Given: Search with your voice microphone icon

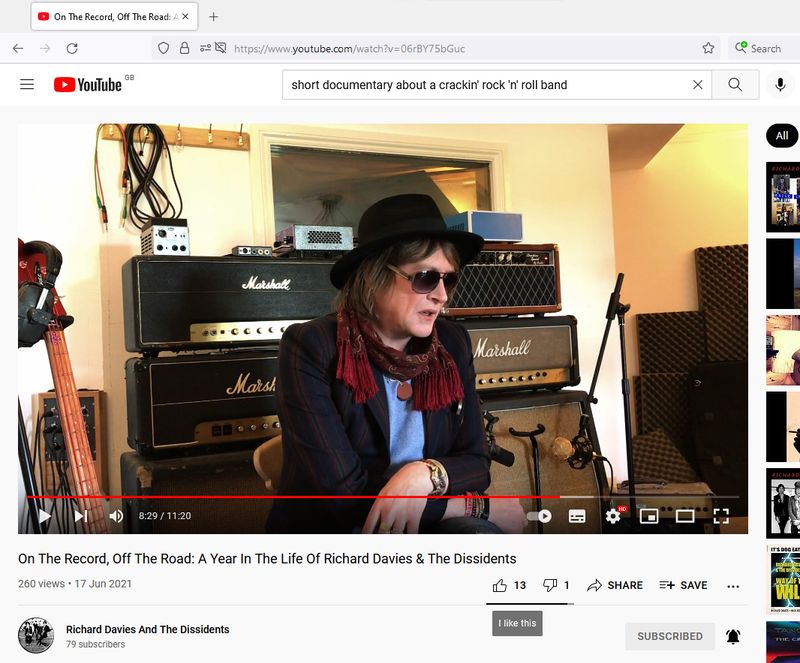Looking at the screenshot, I should (x=780, y=85).
